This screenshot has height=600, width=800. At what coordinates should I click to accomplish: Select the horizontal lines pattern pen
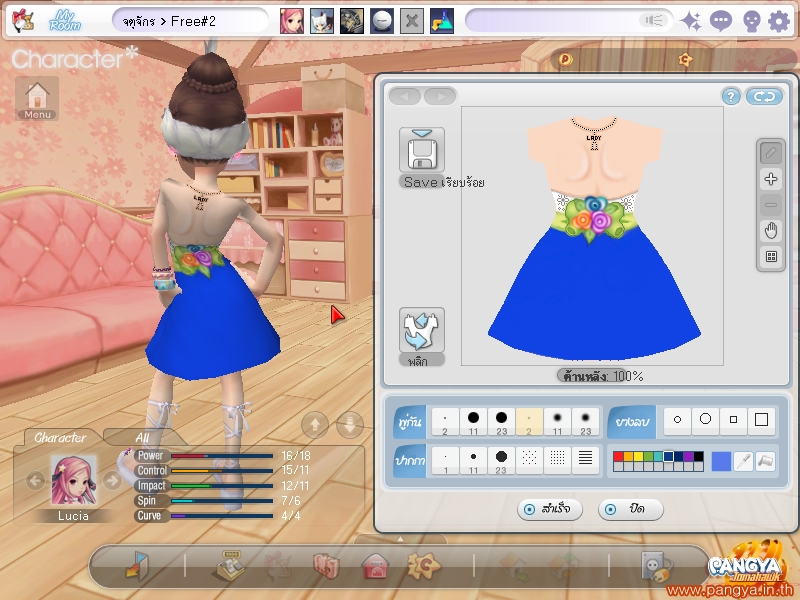pos(585,461)
